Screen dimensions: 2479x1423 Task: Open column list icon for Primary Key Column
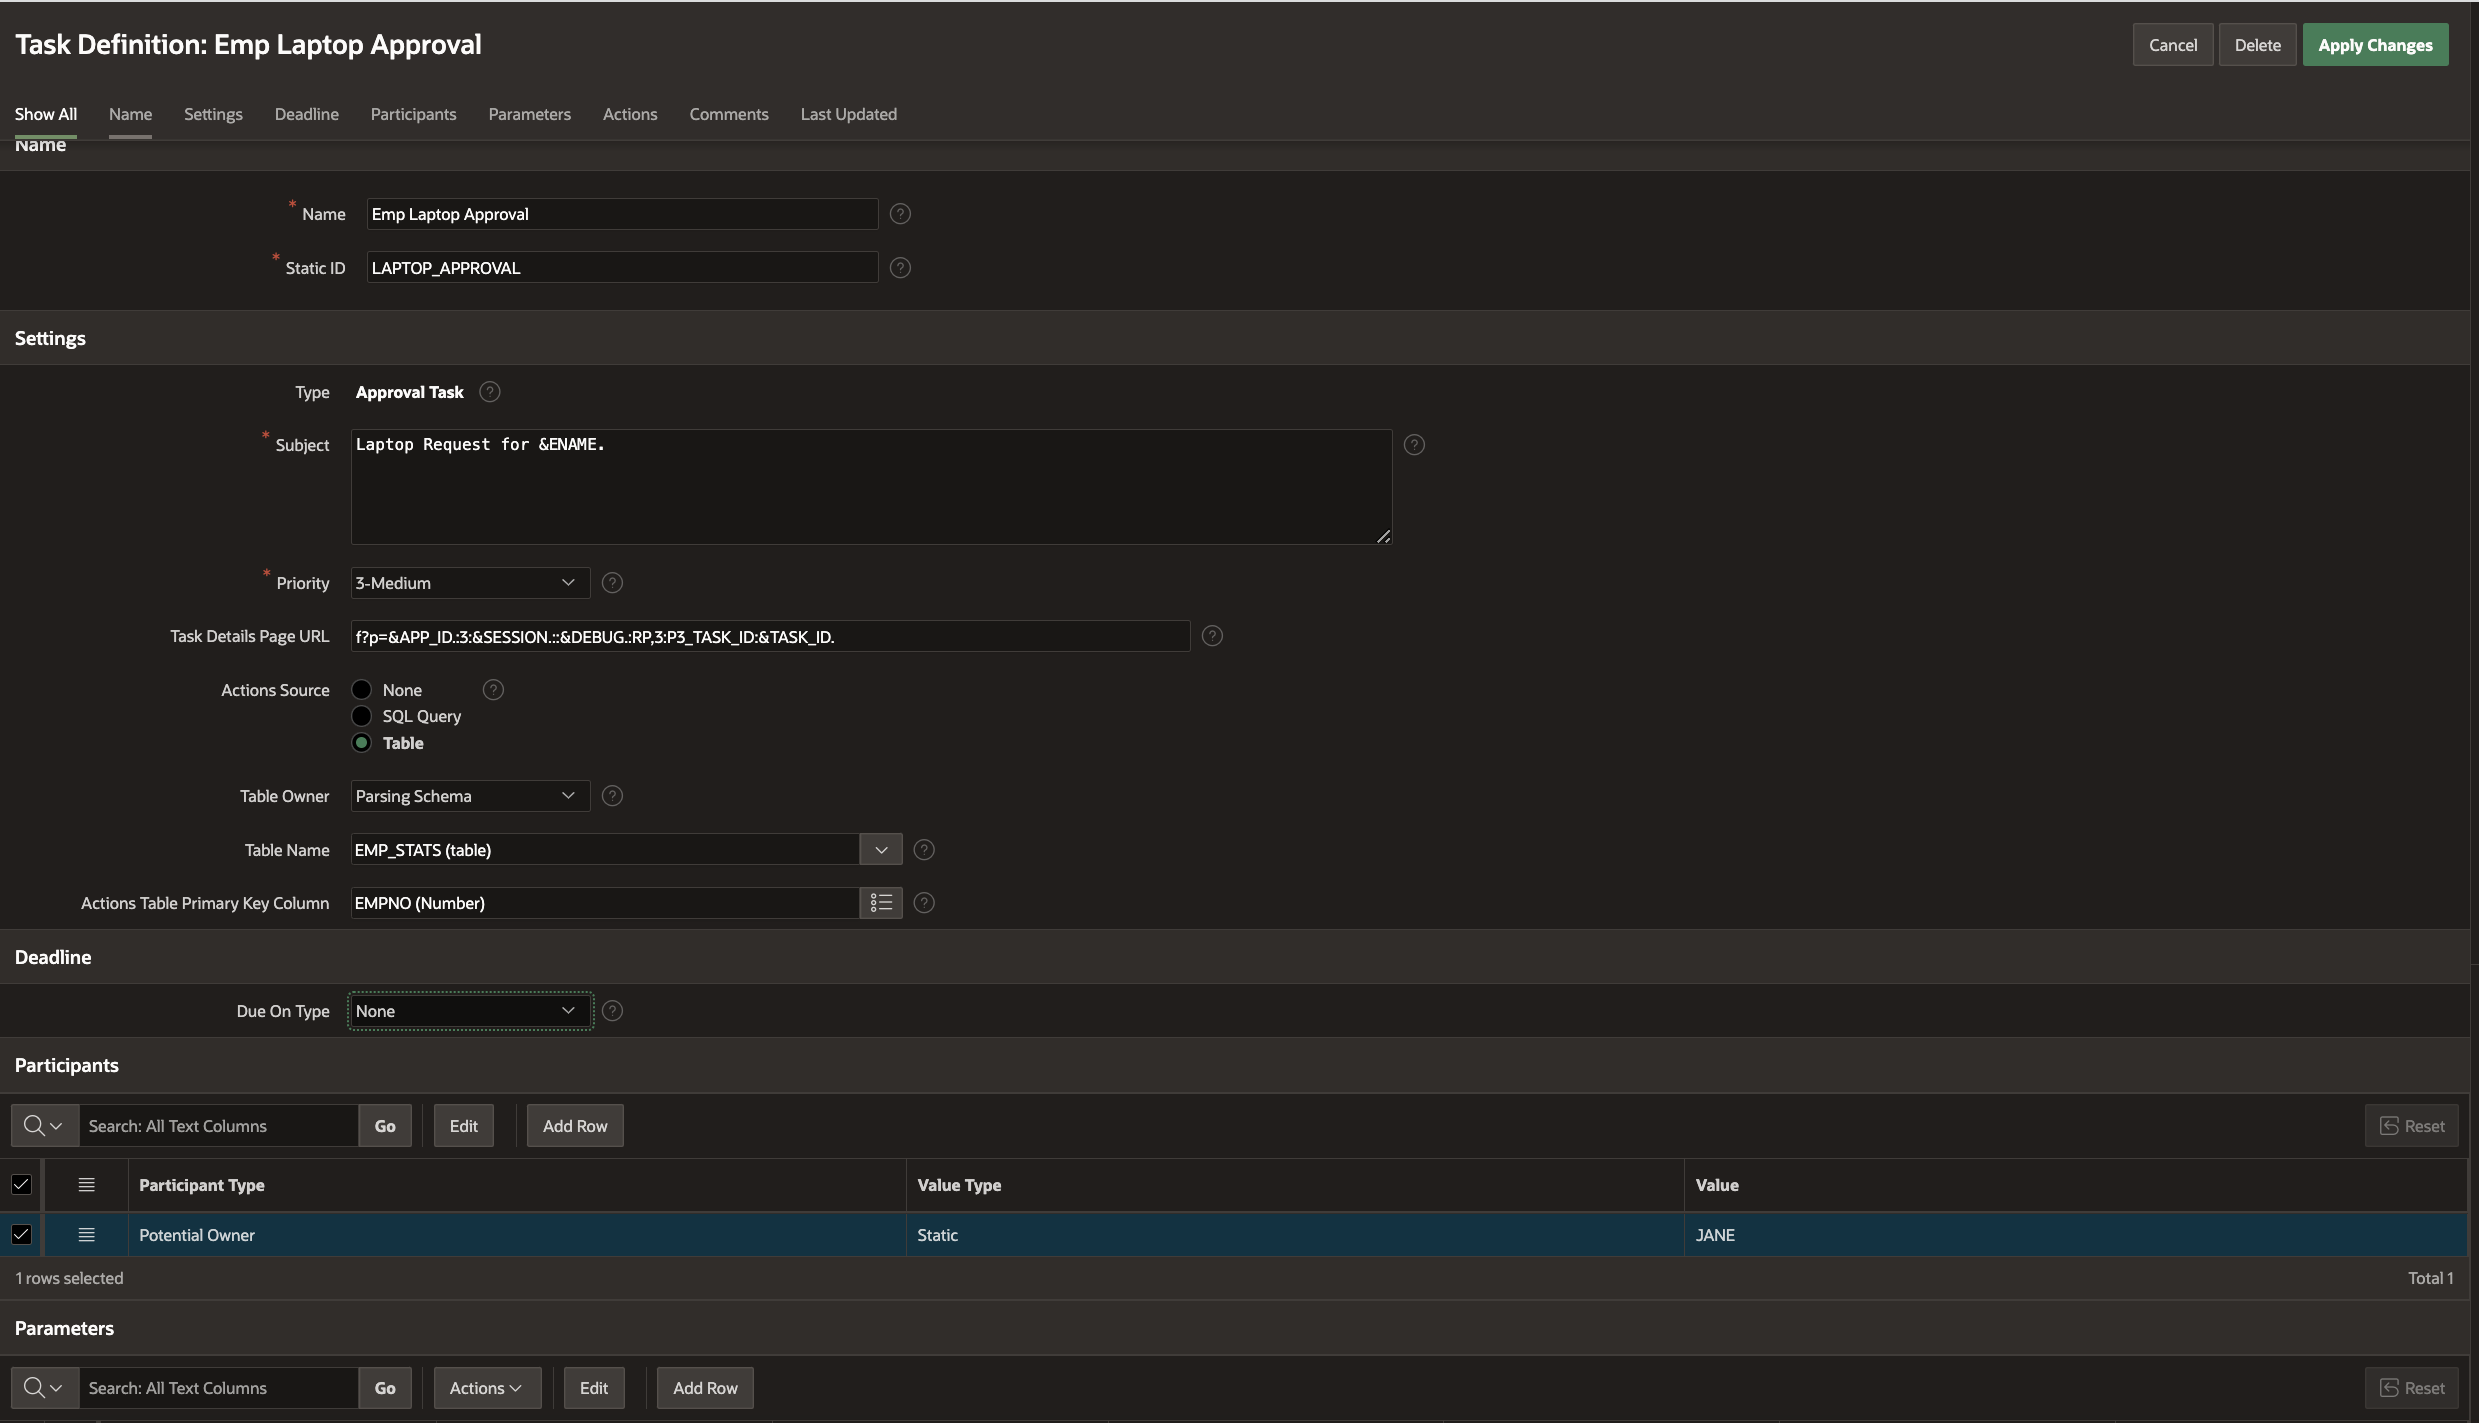point(881,903)
